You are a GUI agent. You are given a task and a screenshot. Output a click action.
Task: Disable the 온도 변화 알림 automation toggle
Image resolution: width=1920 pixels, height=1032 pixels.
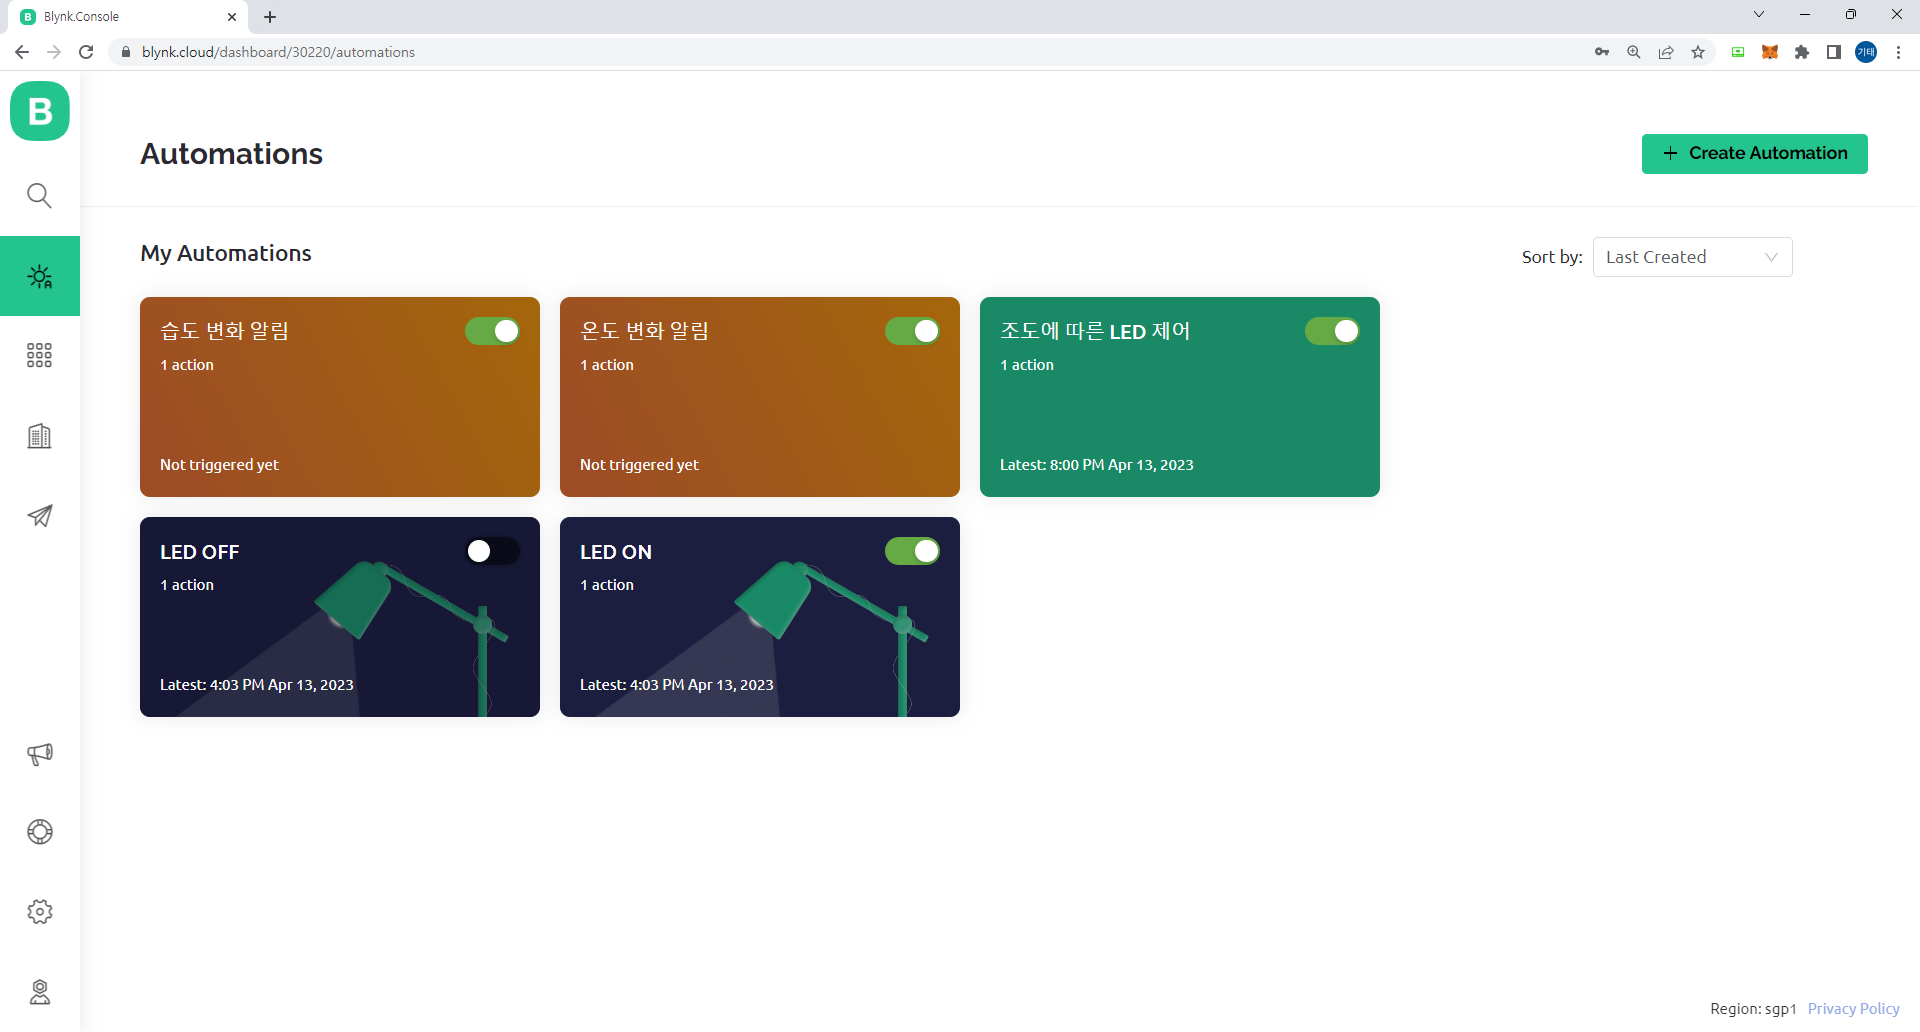(912, 331)
